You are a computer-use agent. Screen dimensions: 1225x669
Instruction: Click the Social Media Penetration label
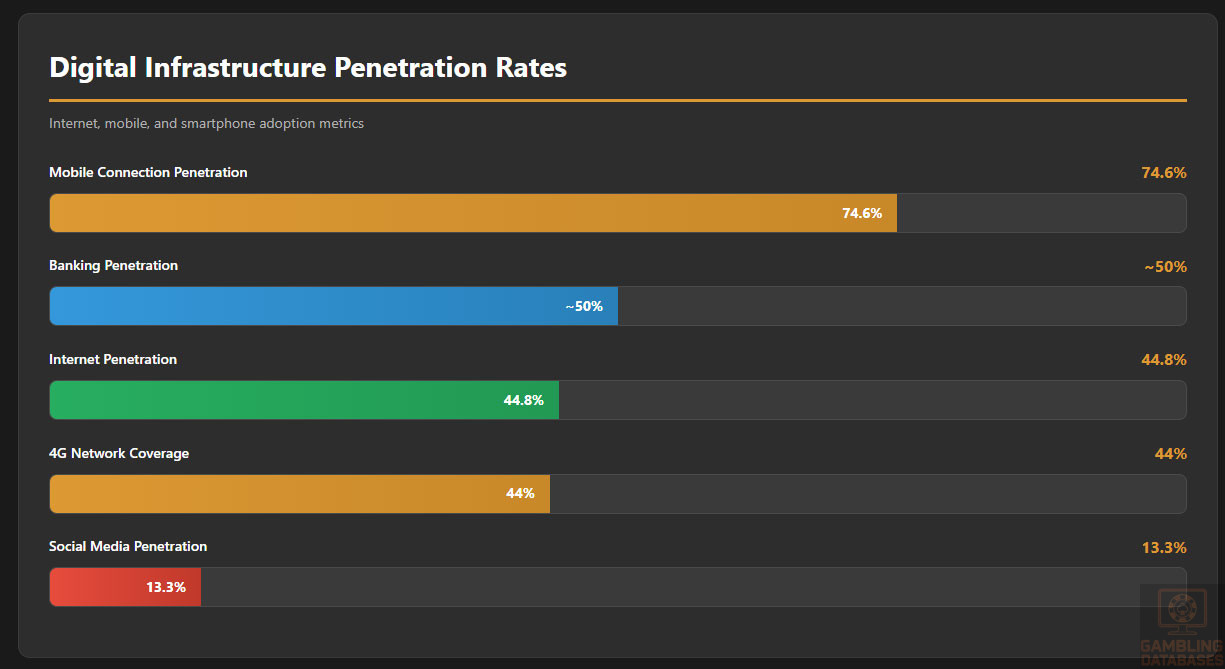(x=128, y=547)
